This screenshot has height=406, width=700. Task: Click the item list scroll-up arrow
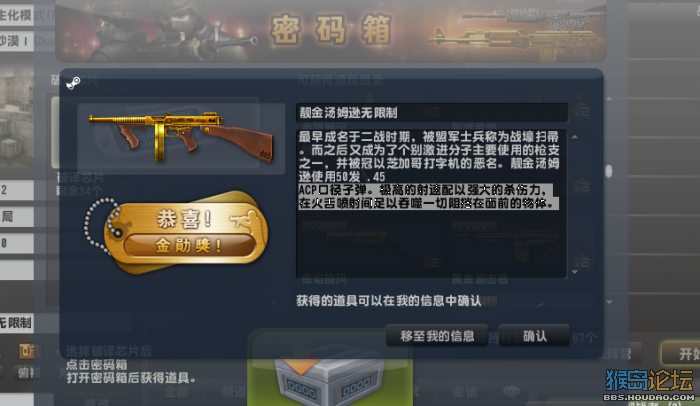tap(609, 98)
